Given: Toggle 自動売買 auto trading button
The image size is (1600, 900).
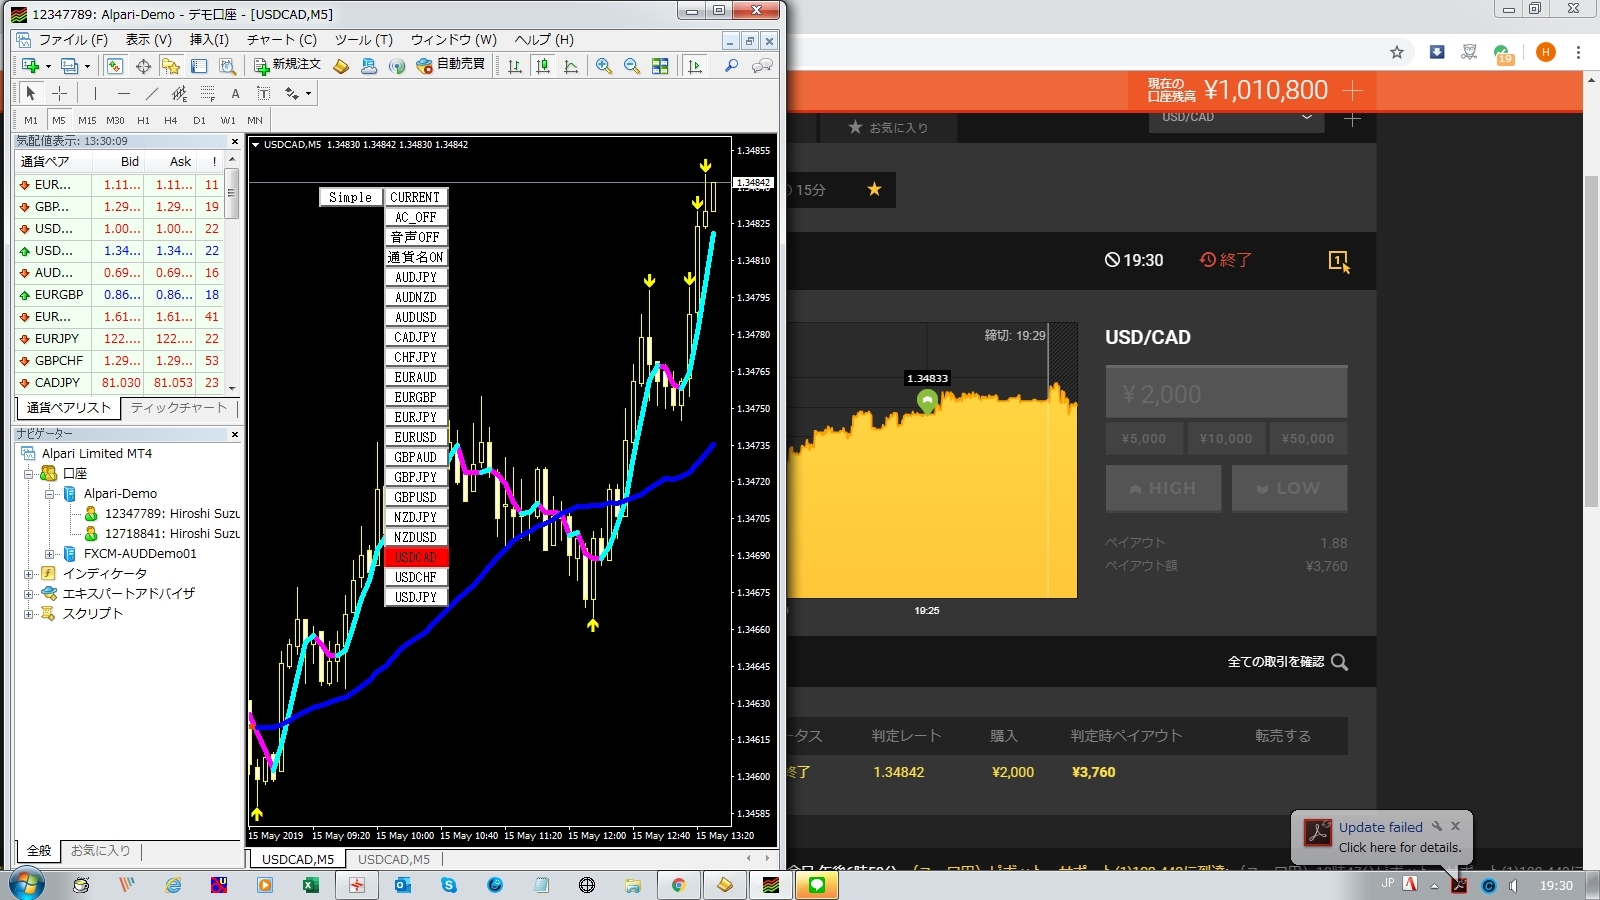Looking at the screenshot, I should click(x=450, y=65).
